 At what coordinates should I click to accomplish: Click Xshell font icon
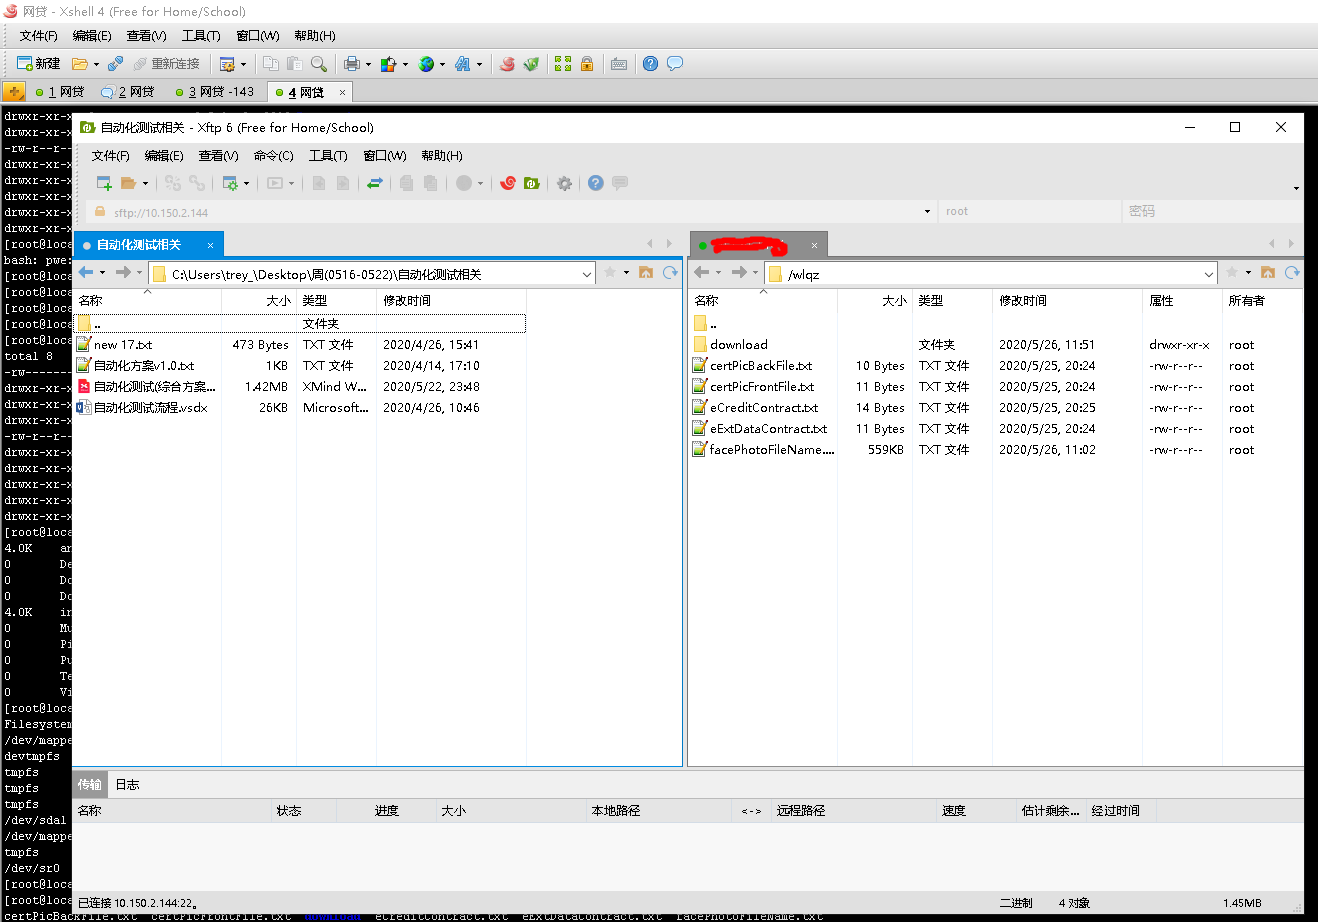pyautogui.click(x=462, y=63)
